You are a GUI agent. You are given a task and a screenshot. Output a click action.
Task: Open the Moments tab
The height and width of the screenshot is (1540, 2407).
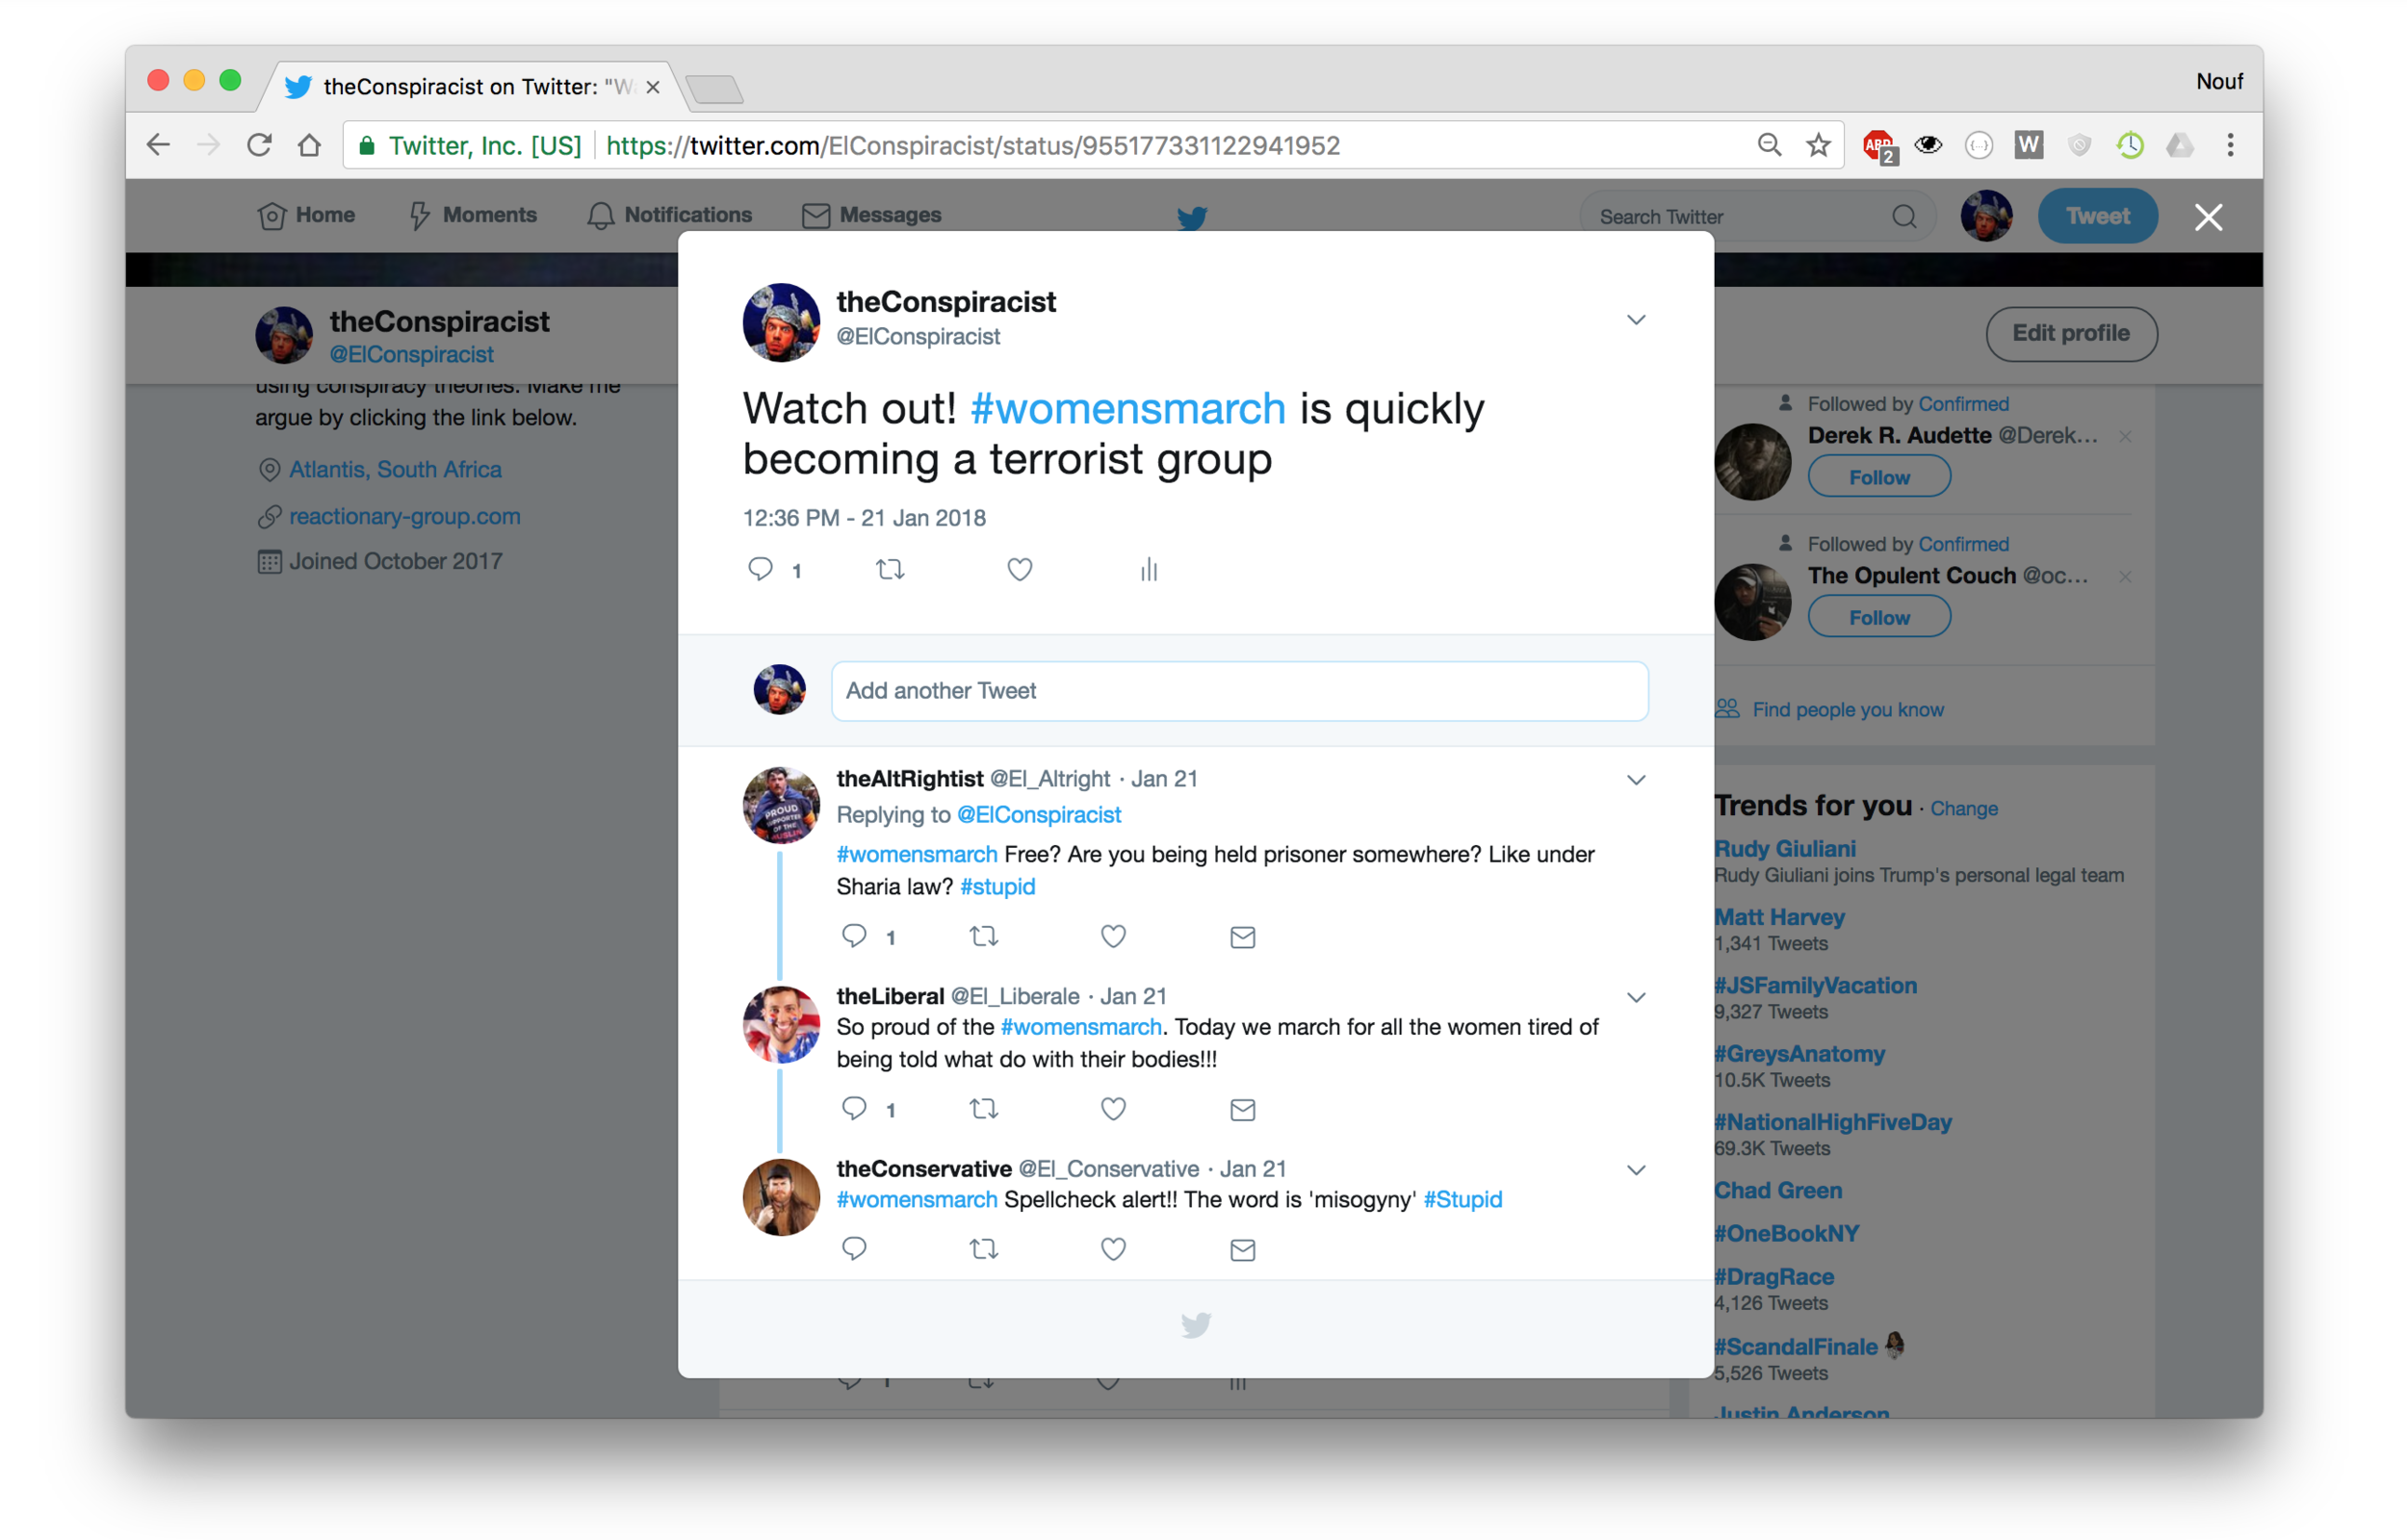472,215
